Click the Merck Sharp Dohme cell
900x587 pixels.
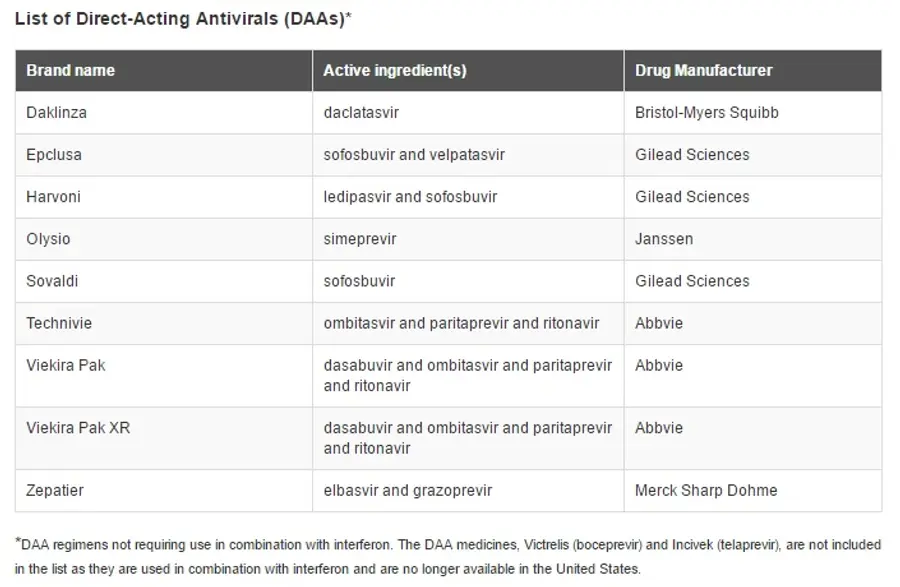753,491
